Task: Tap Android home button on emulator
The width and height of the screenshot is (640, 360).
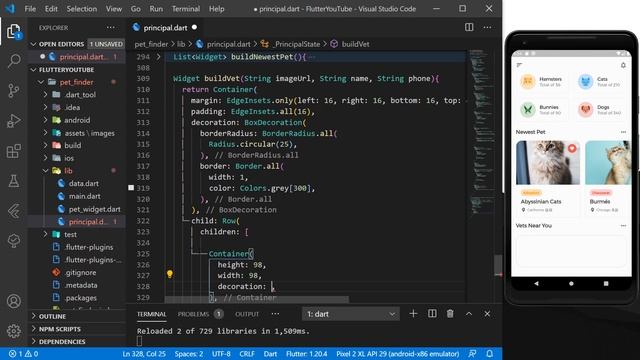Action: coord(571,283)
